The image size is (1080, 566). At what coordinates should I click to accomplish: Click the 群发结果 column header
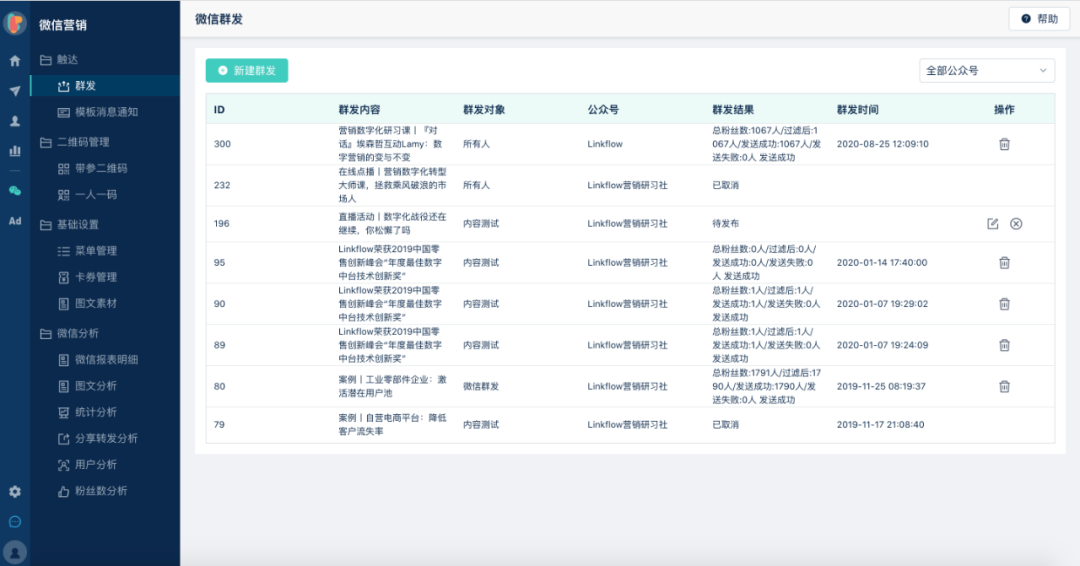tap(732, 109)
